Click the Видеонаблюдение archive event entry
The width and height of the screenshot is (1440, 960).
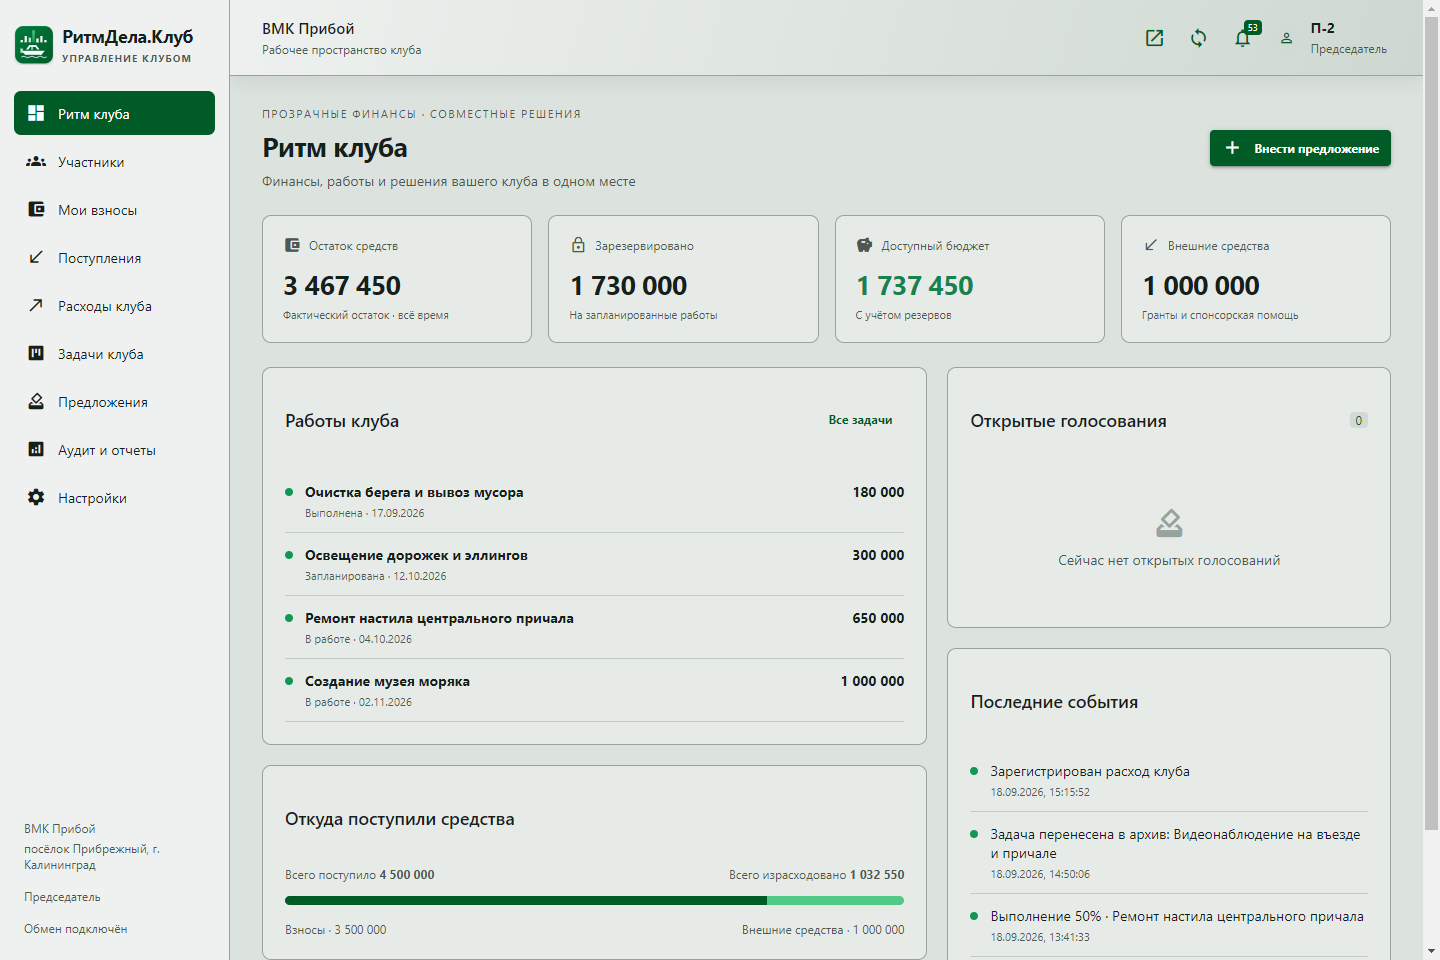[x=1169, y=853]
